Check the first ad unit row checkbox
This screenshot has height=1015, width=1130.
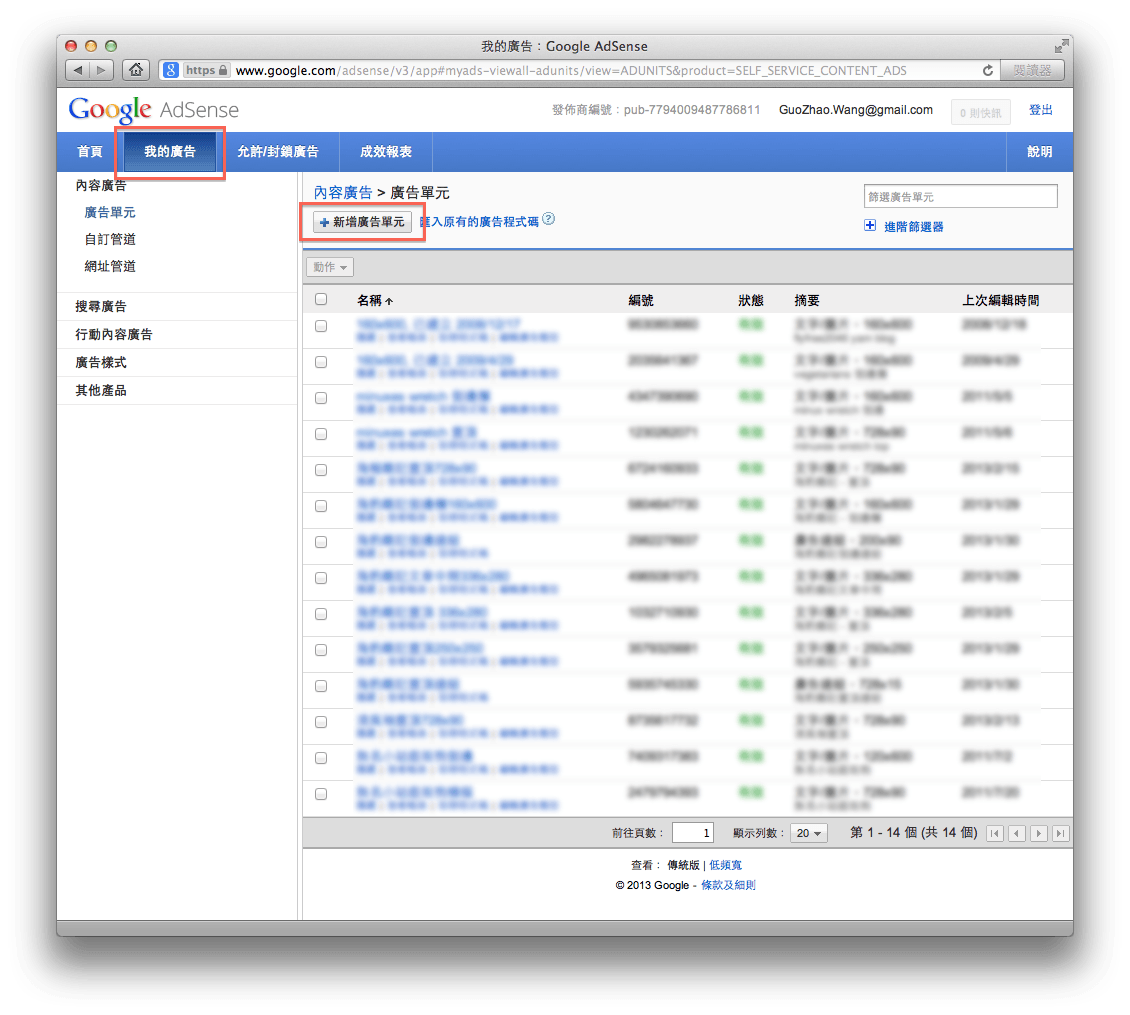pos(321,325)
